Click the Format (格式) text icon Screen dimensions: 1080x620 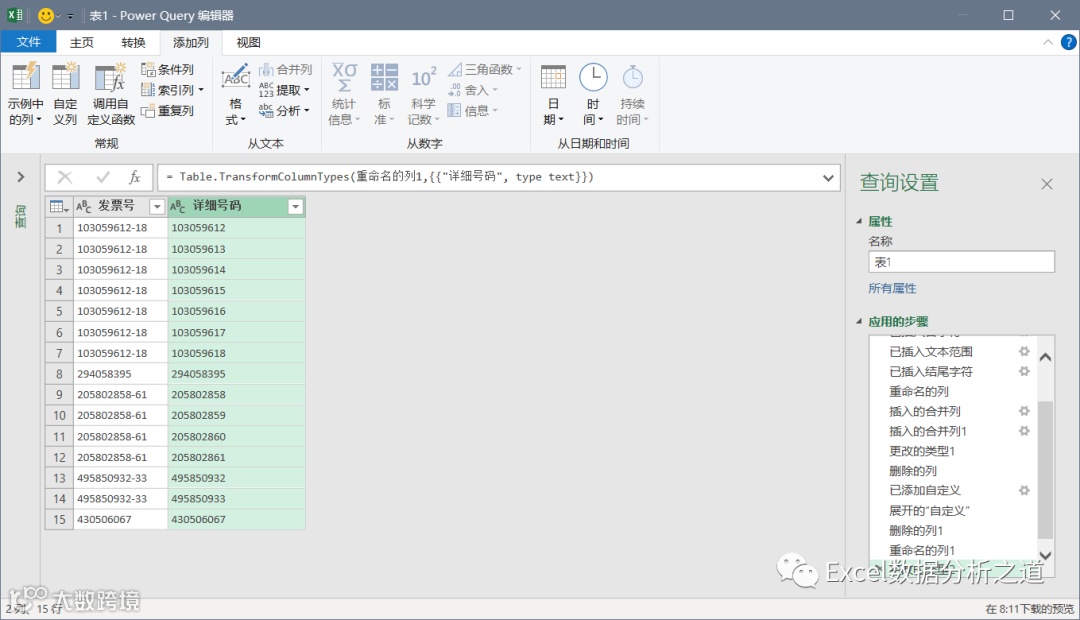235,78
